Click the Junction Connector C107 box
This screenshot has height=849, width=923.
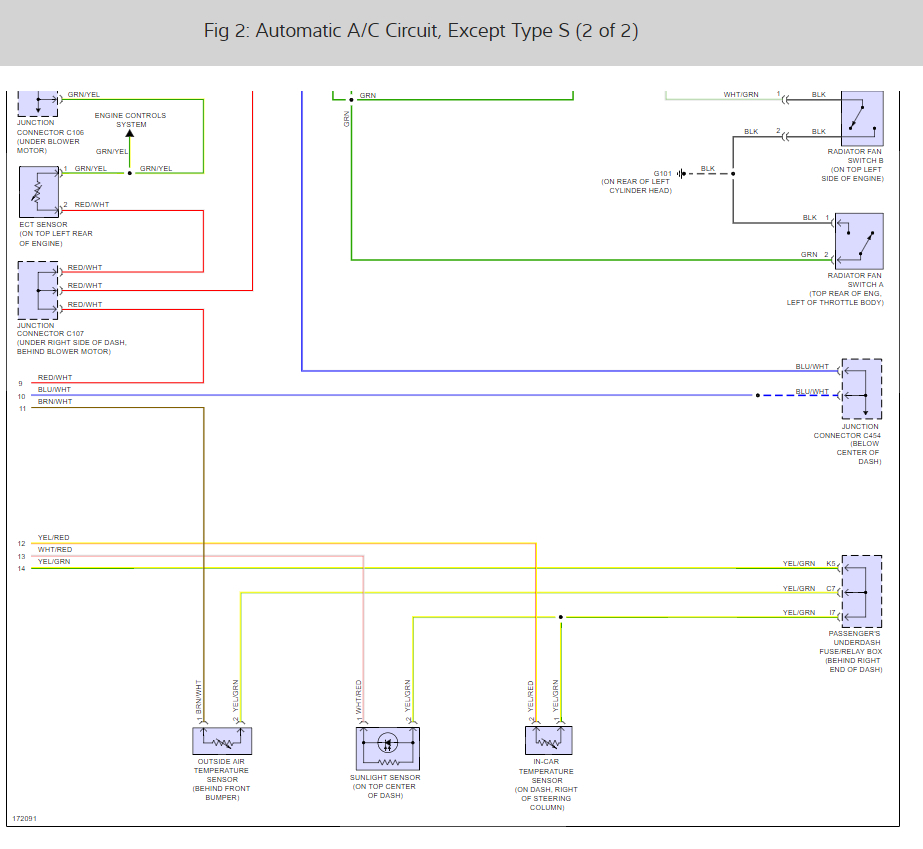38,290
